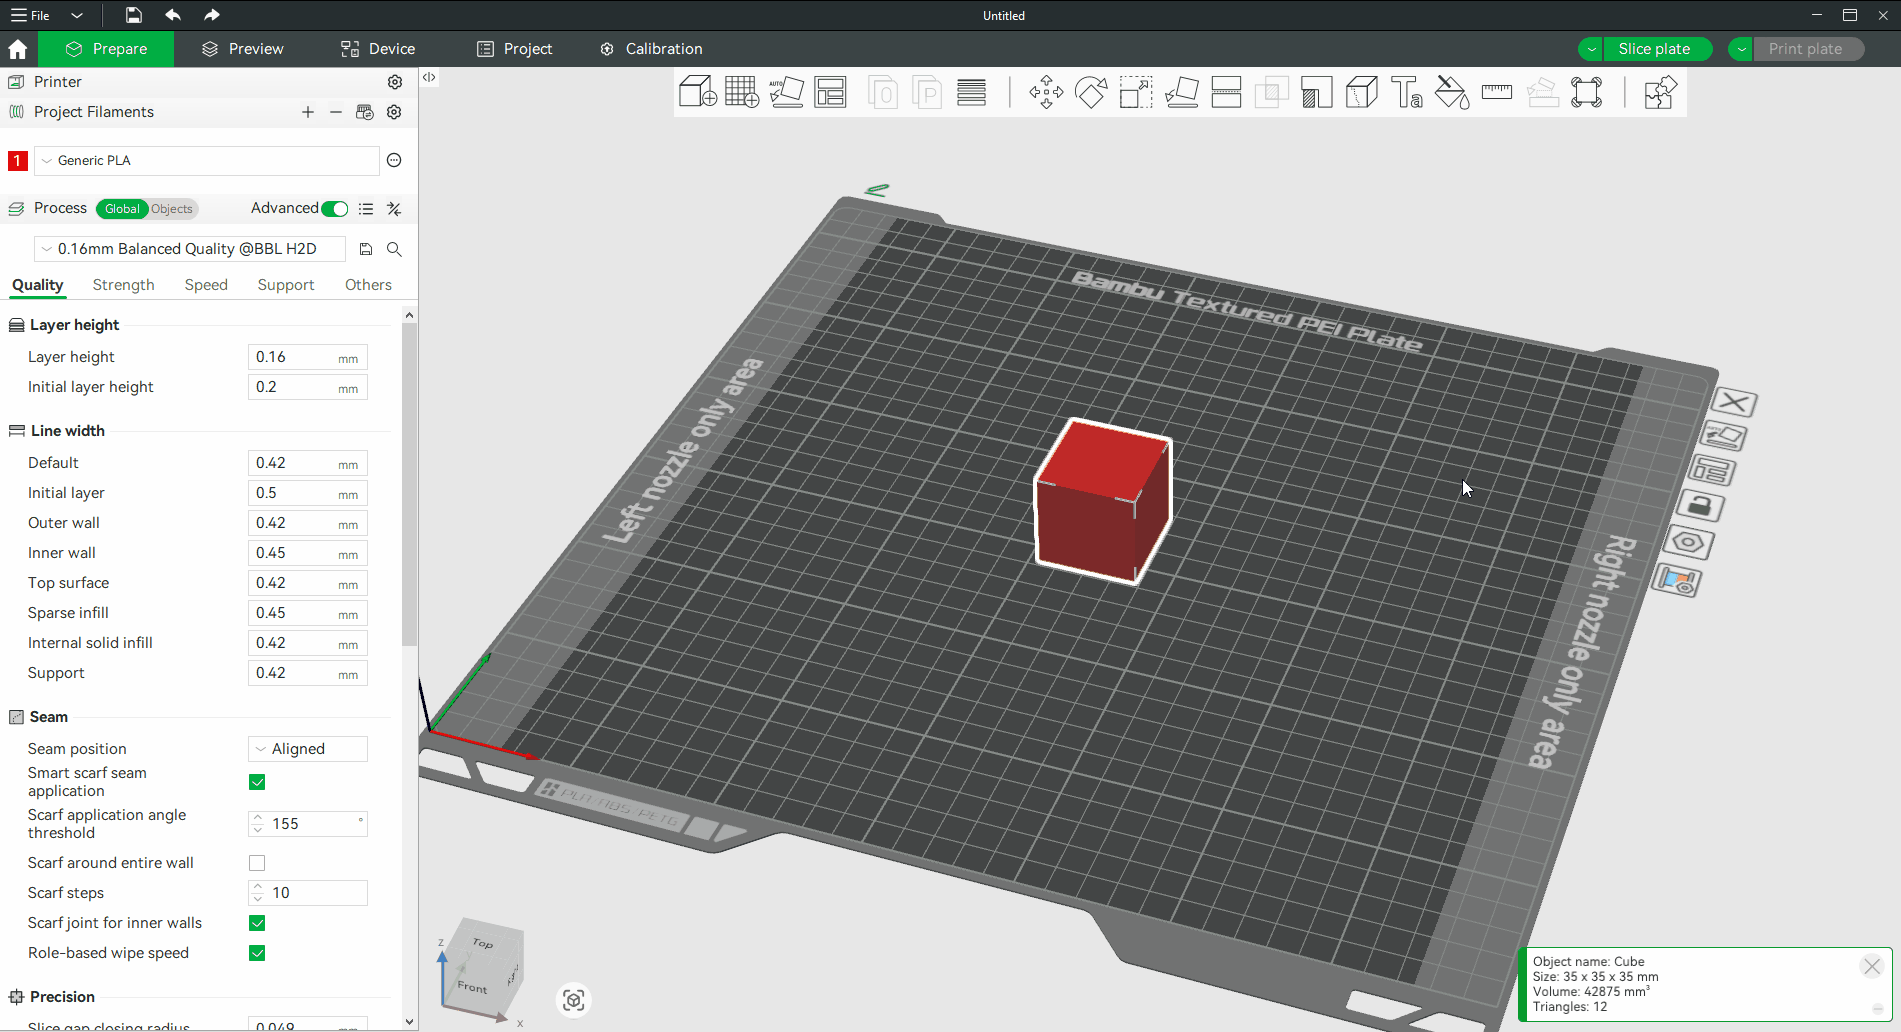1901x1032 pixels.
Task: Open the Text shape tool
Action: 1407,92
